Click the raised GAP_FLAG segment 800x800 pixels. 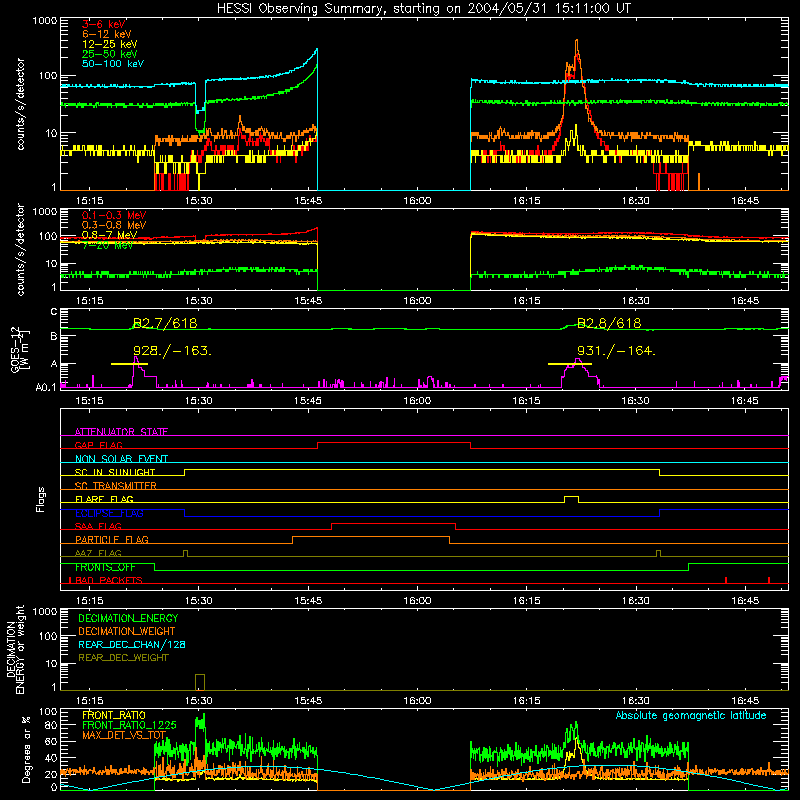394,443
